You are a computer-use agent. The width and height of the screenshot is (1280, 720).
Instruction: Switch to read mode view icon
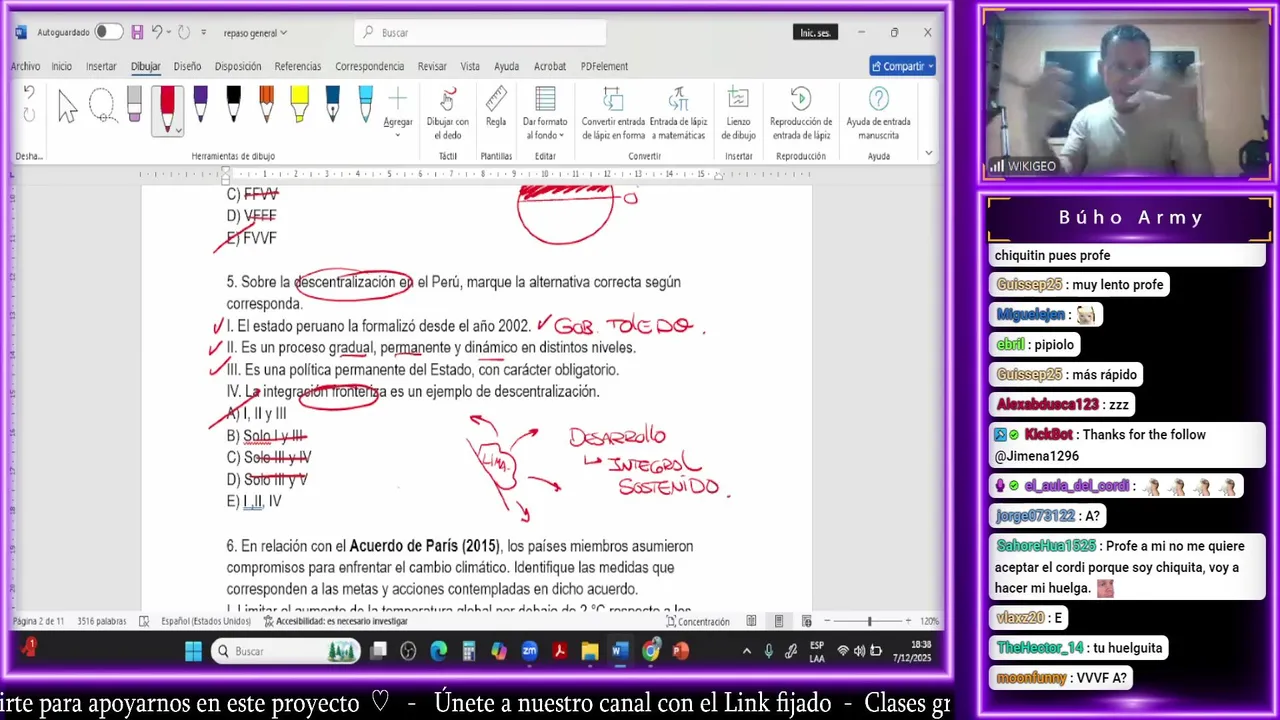click(x=751, y=621)
